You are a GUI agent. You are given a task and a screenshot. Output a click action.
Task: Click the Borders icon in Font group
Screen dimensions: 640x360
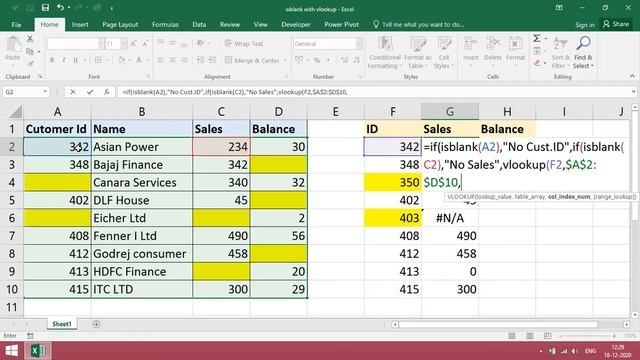click(x=98, y=60)
